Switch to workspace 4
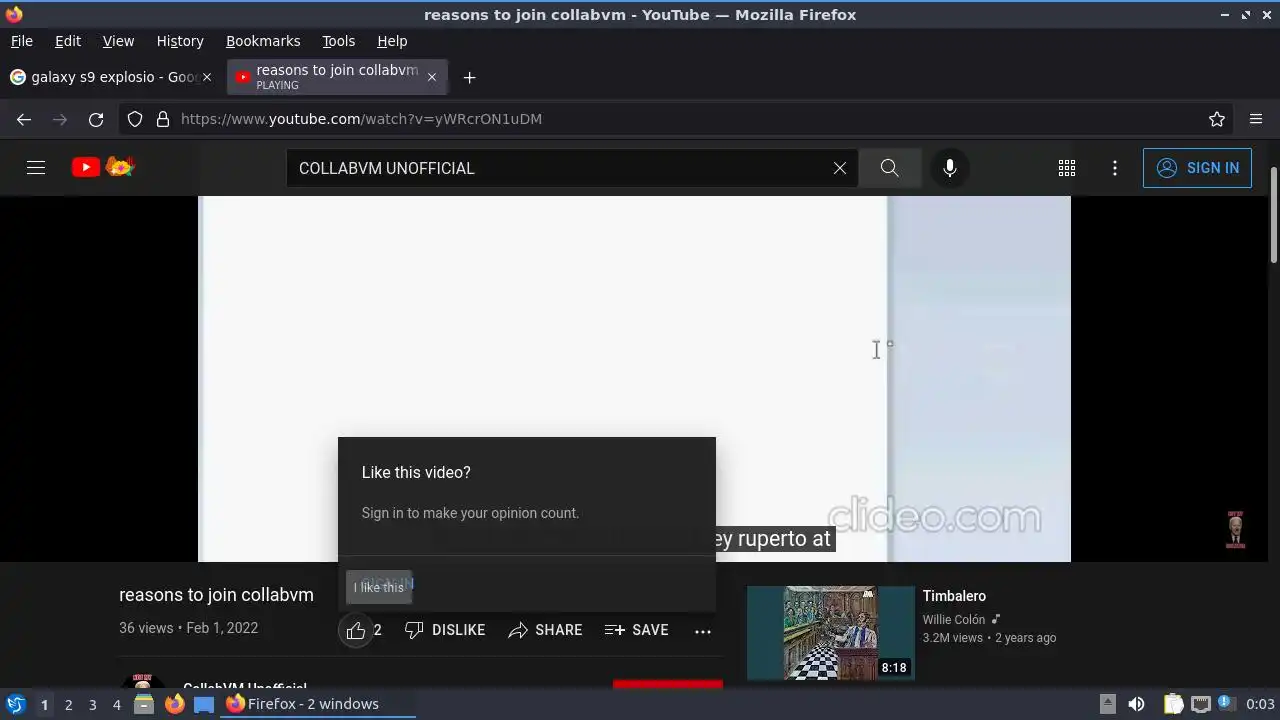Image resolution: width=1280 pixels, height=720 pixels. (x=116, y=704)
